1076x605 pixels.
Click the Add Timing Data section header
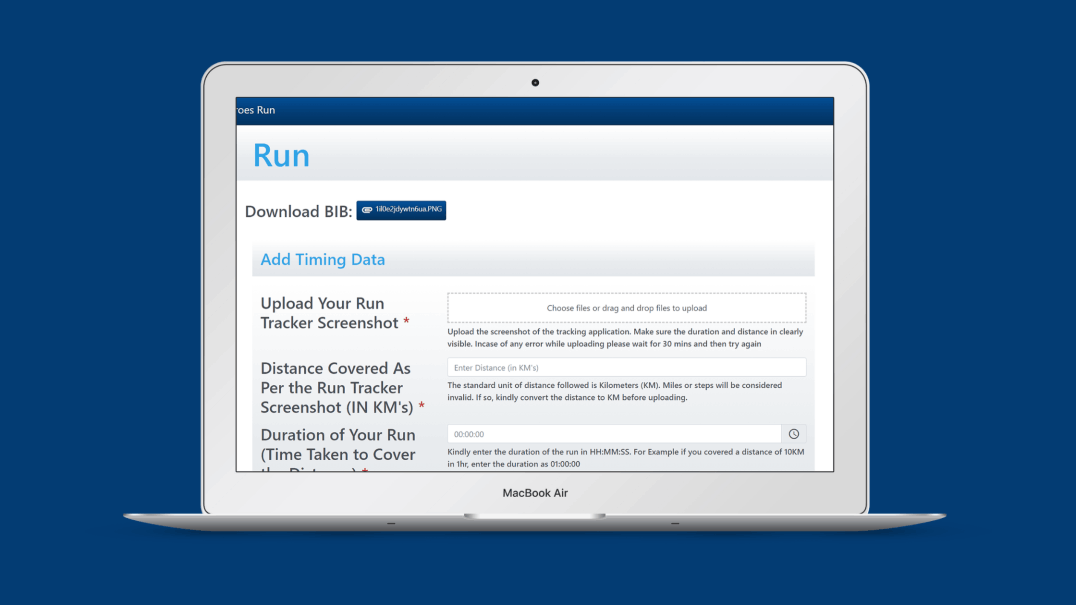[x=322, y=260]
